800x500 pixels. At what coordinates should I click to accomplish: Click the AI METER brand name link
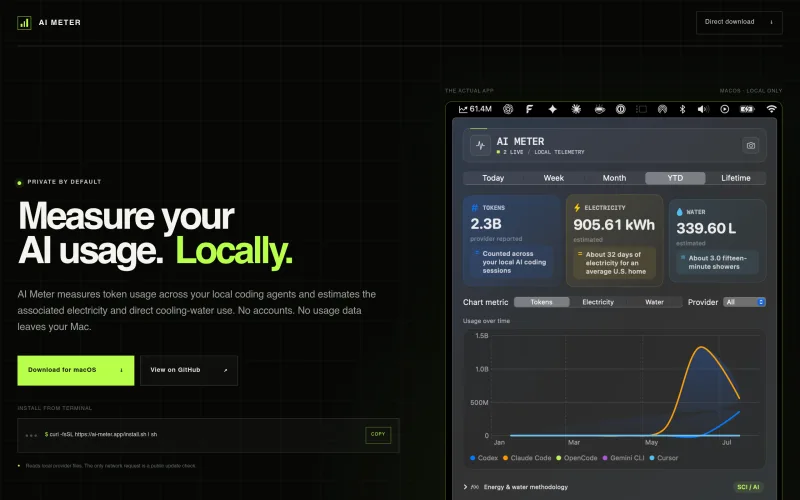pyautogui.click(x=60, y=22)
